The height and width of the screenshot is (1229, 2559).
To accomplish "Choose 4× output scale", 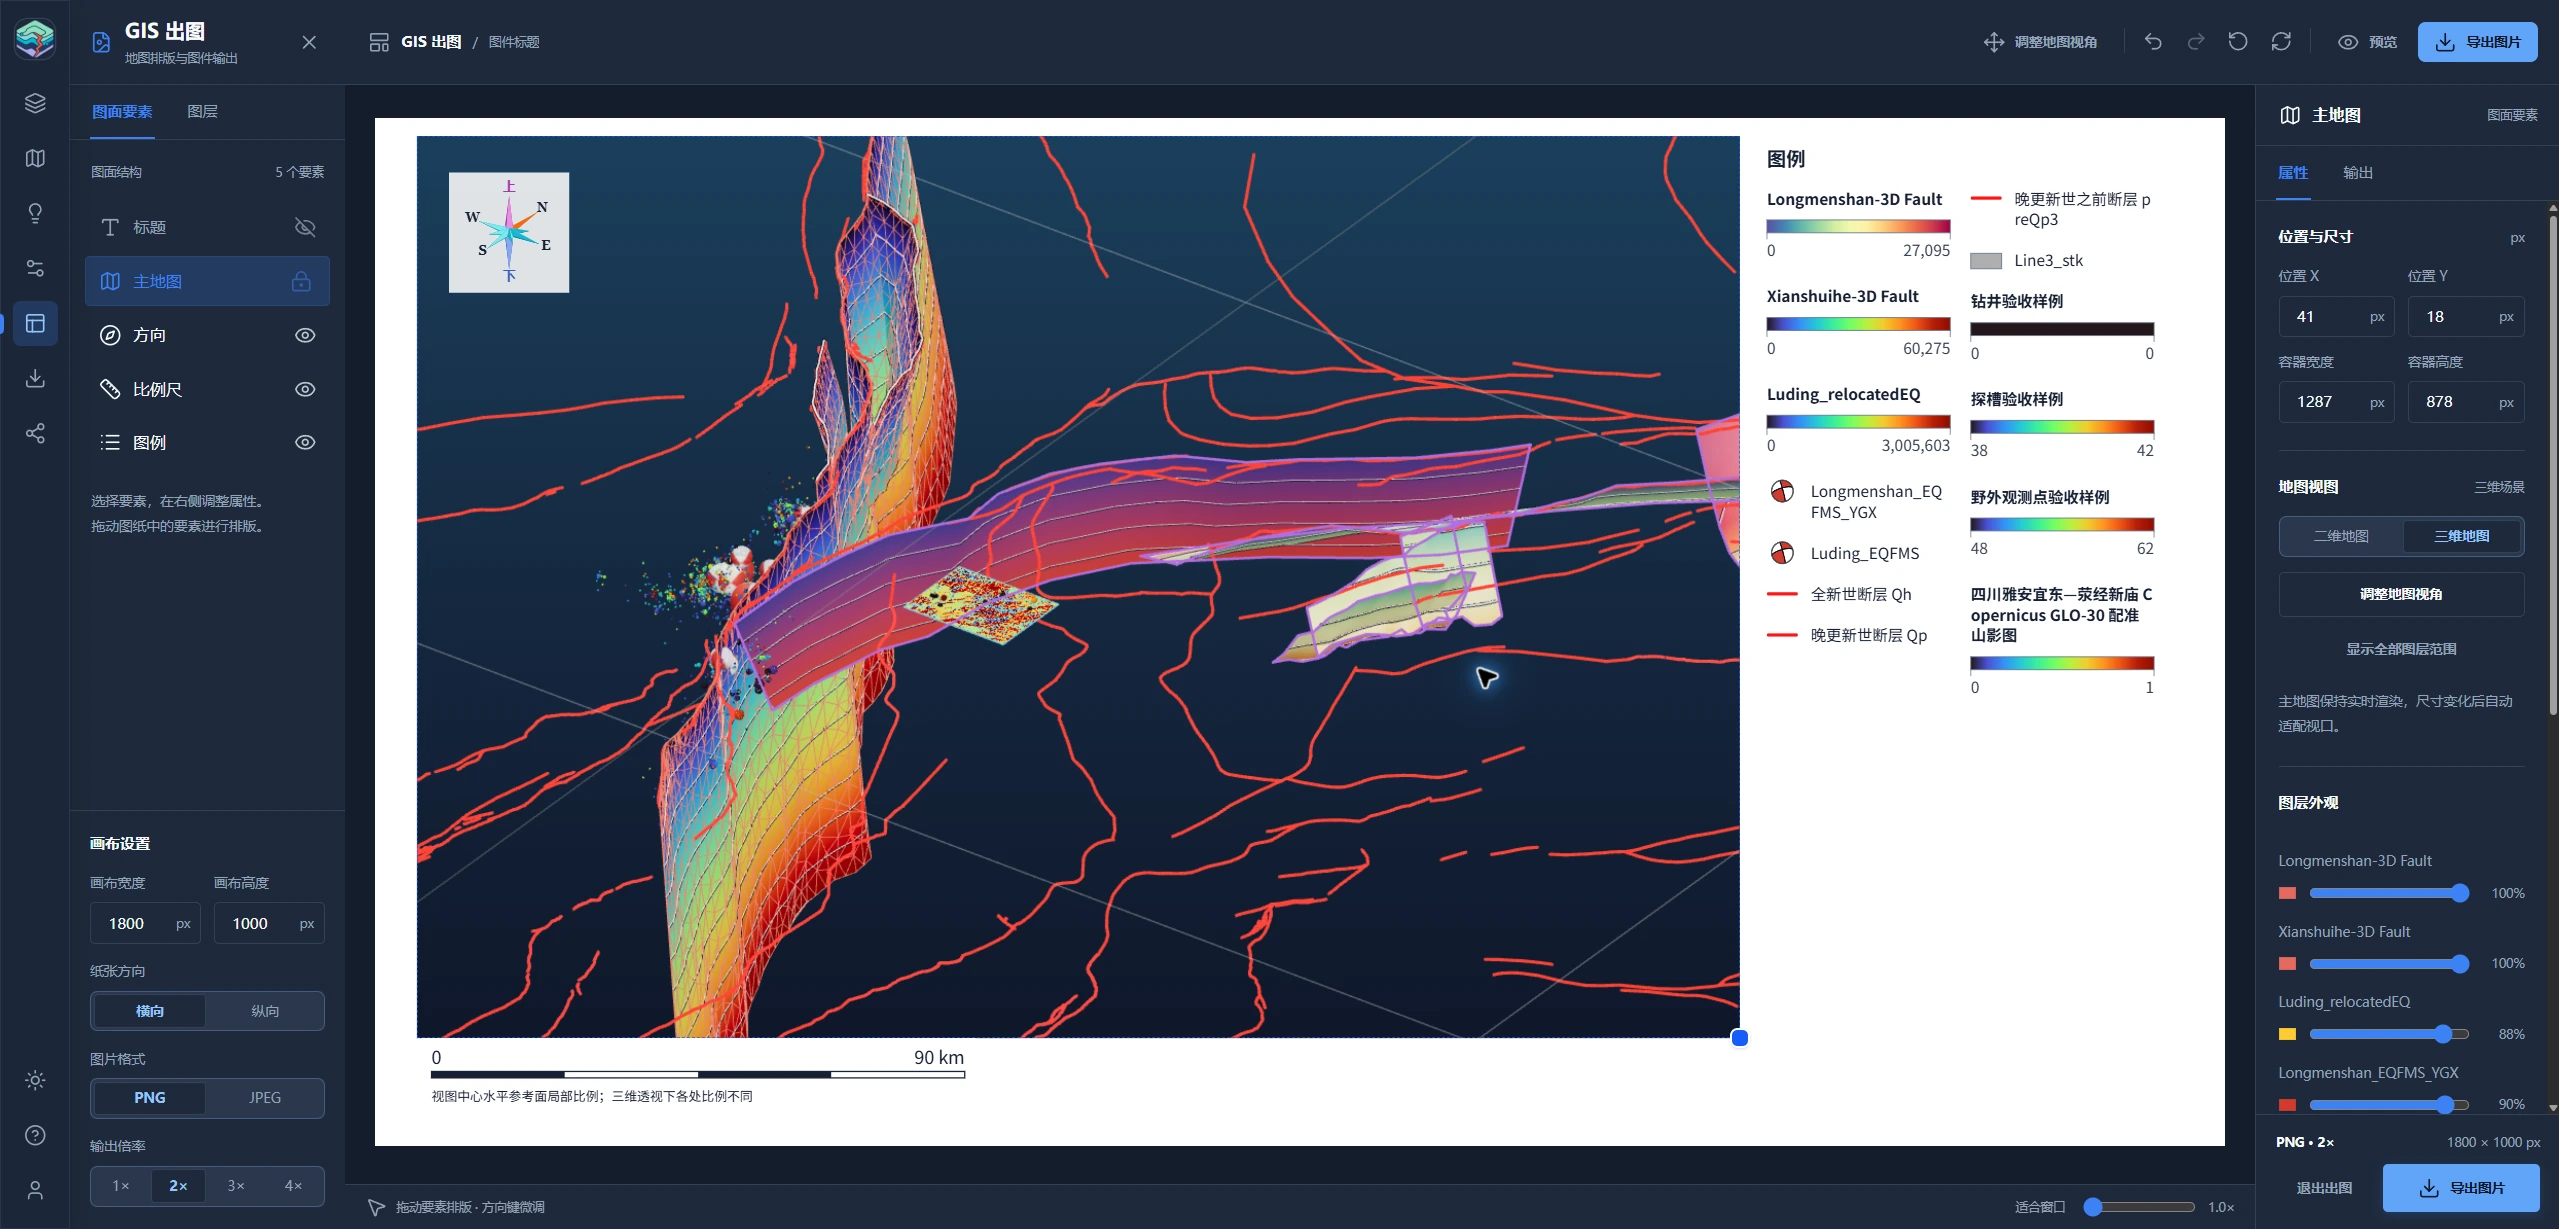I will [293, 1185].
